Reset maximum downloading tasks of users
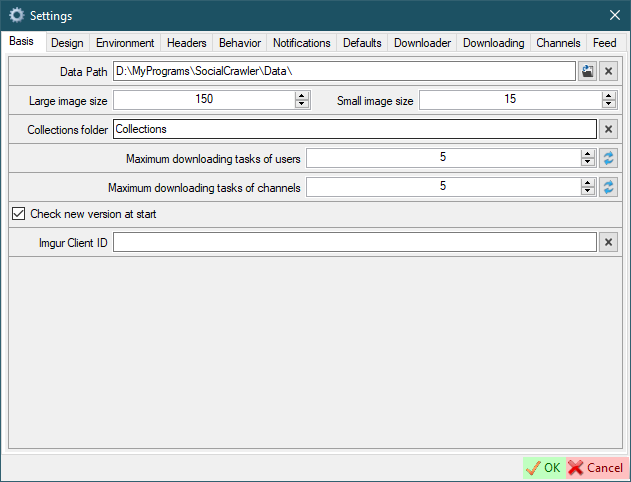The image size is (631, 482). coord(608,158)
